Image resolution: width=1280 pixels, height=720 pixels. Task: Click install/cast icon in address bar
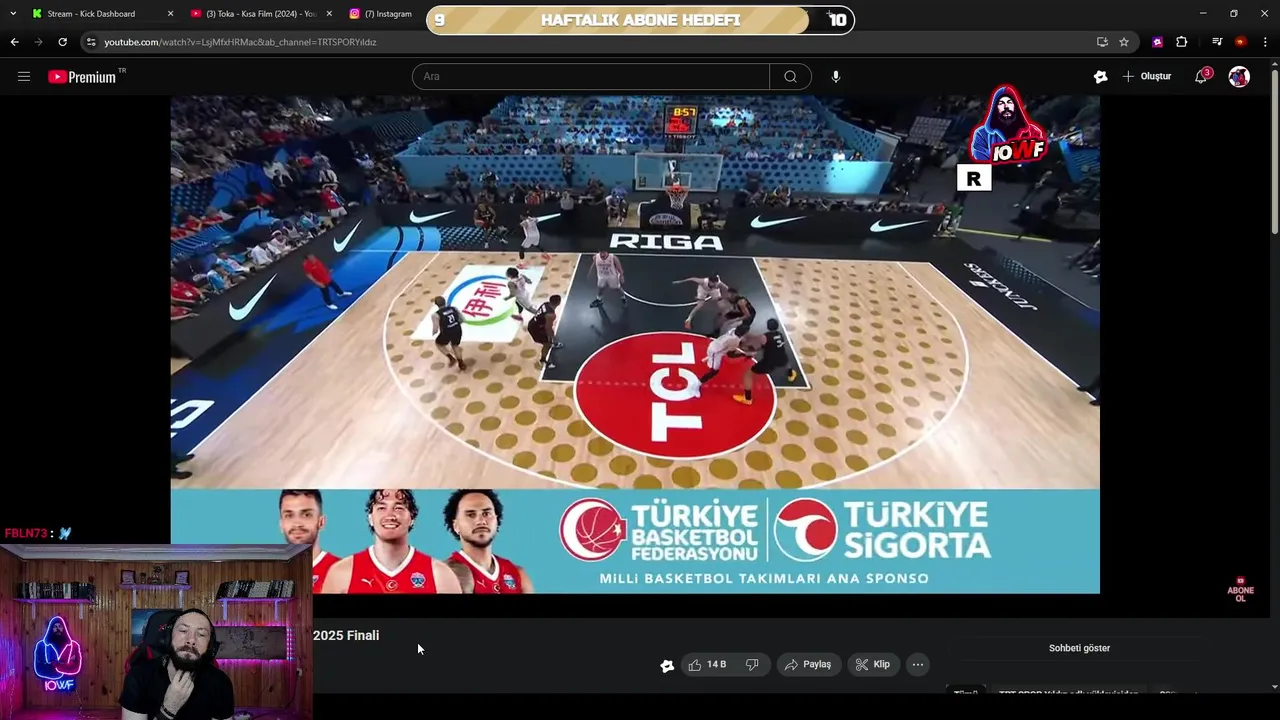click(1102, 42)
